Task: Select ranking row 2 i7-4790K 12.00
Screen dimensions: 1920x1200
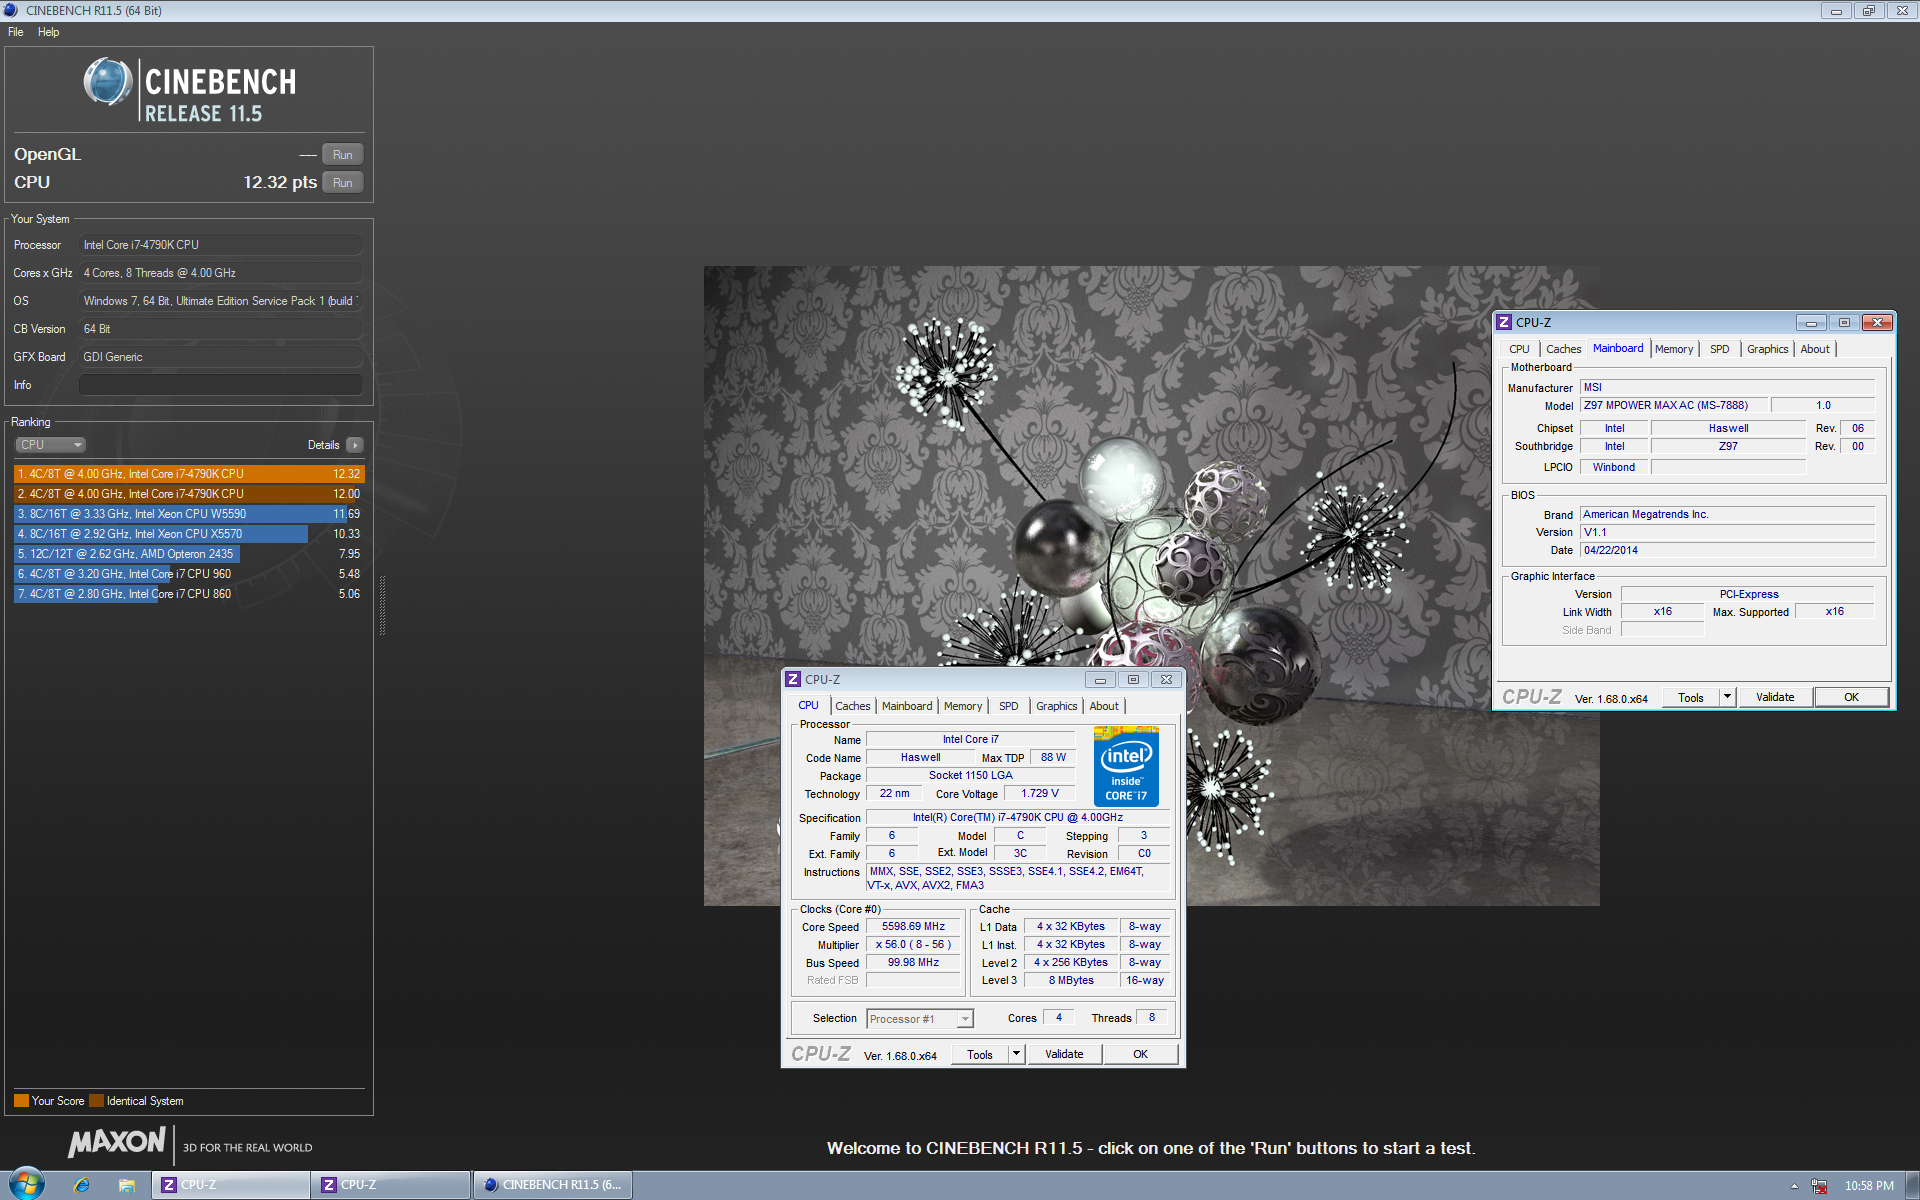Action: (189, 494)
